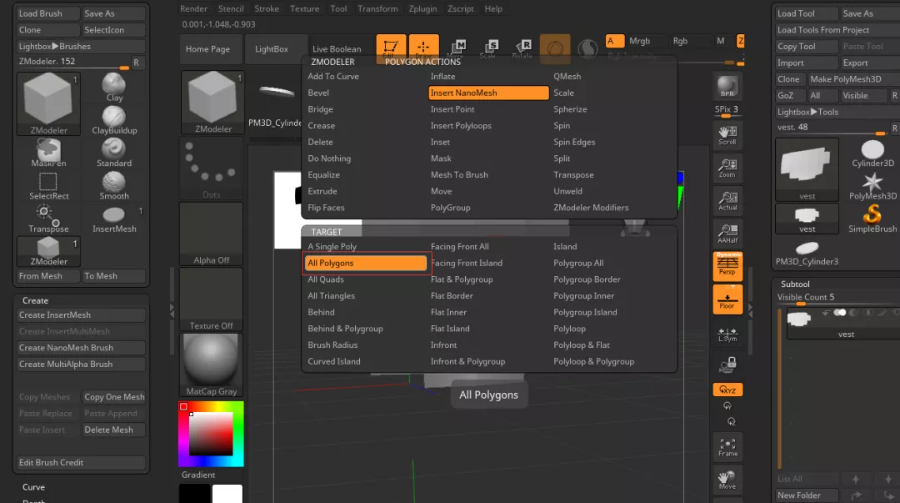Select the Clay brush icon
This screenshot has width=900, height=503.
tap(114, 87)
